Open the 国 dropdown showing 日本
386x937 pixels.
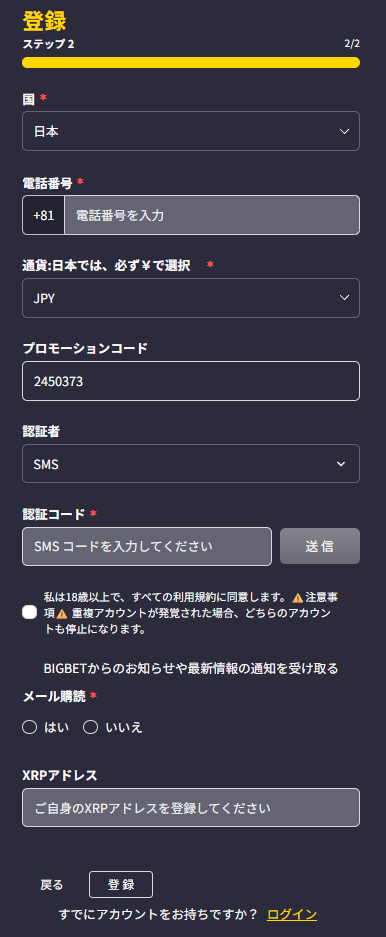[191, 131]
